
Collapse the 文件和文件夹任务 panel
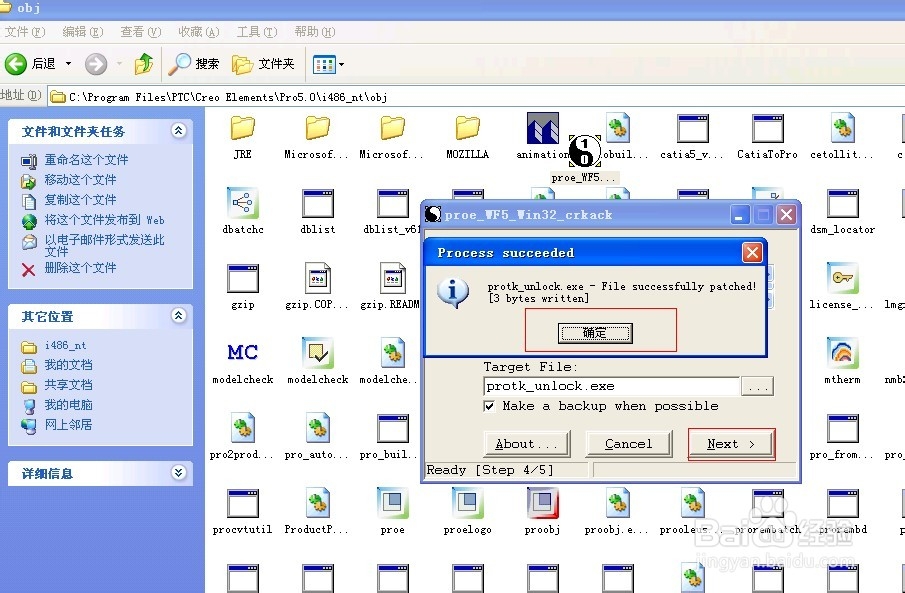(178, 130)
